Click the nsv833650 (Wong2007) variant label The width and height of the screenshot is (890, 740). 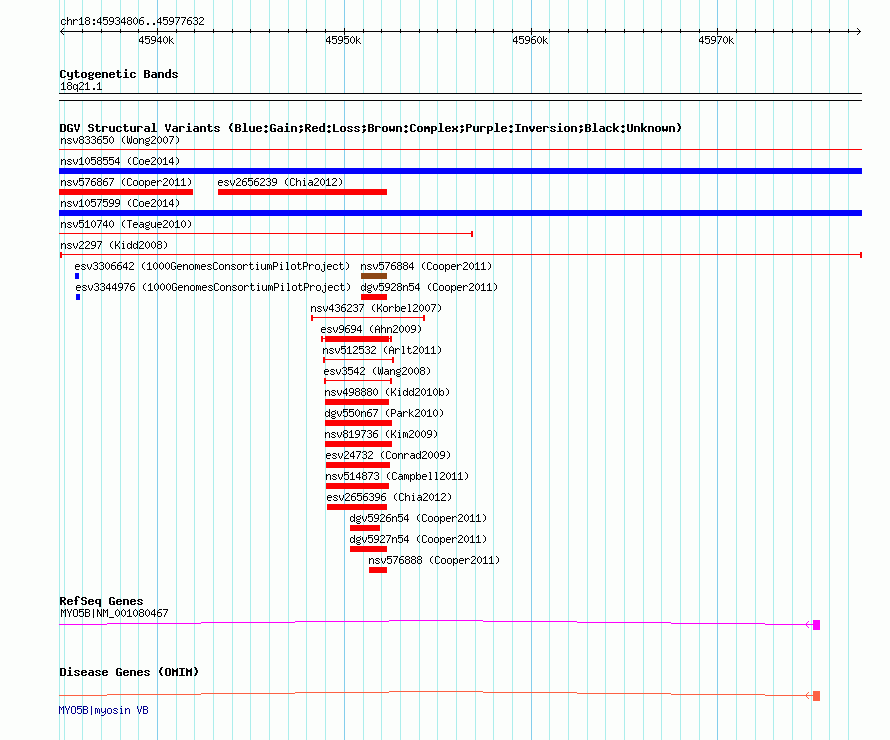click(x=120, y=140)
